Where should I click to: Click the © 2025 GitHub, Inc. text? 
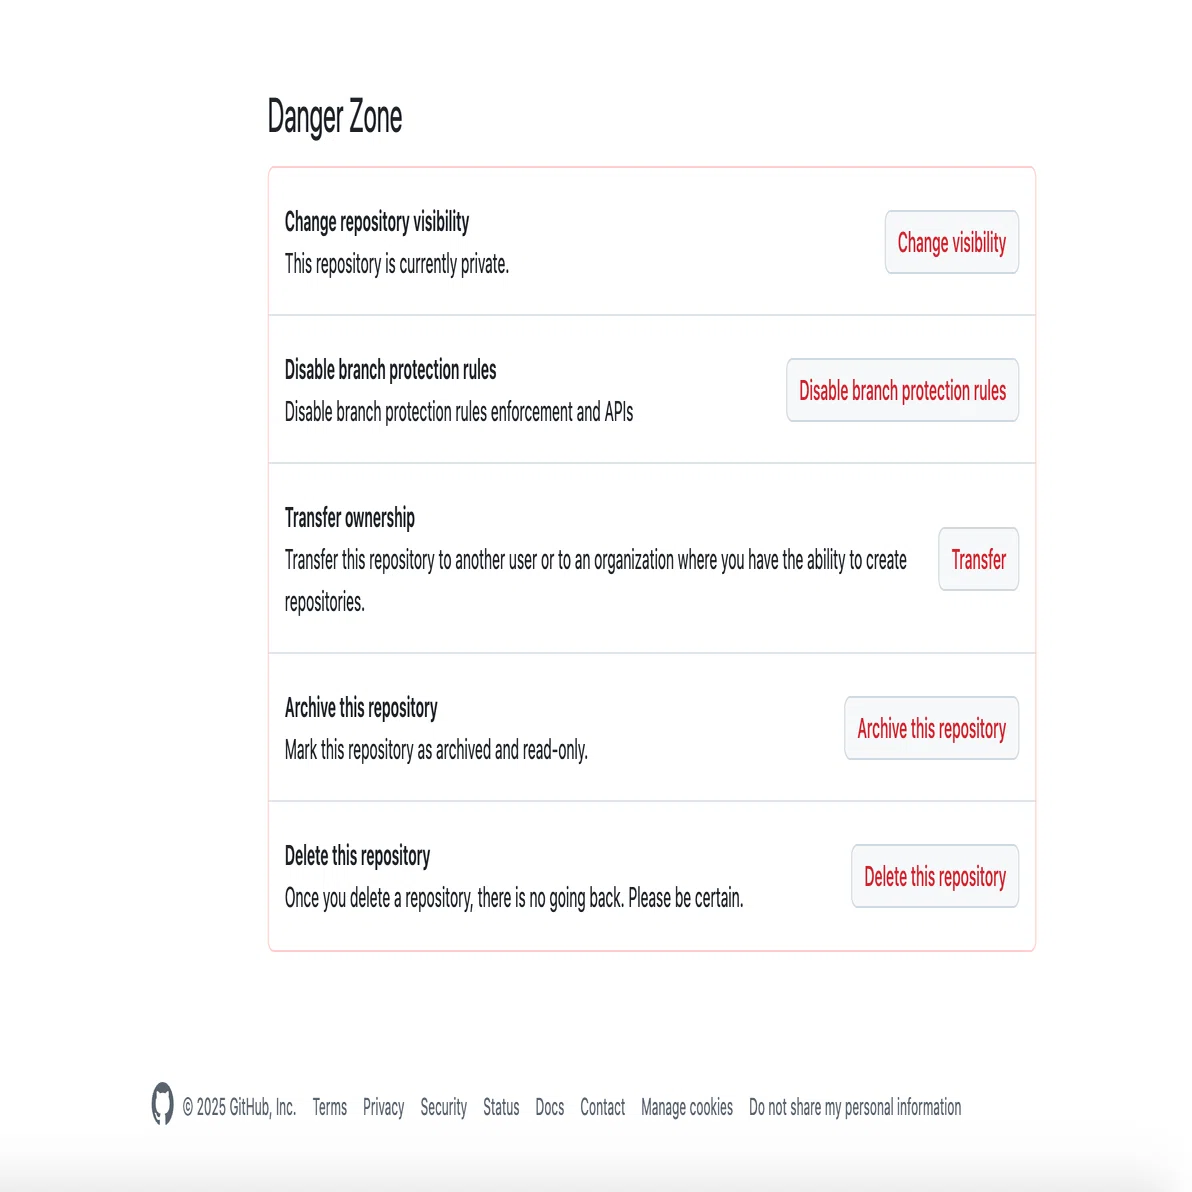click(239, 1108)
